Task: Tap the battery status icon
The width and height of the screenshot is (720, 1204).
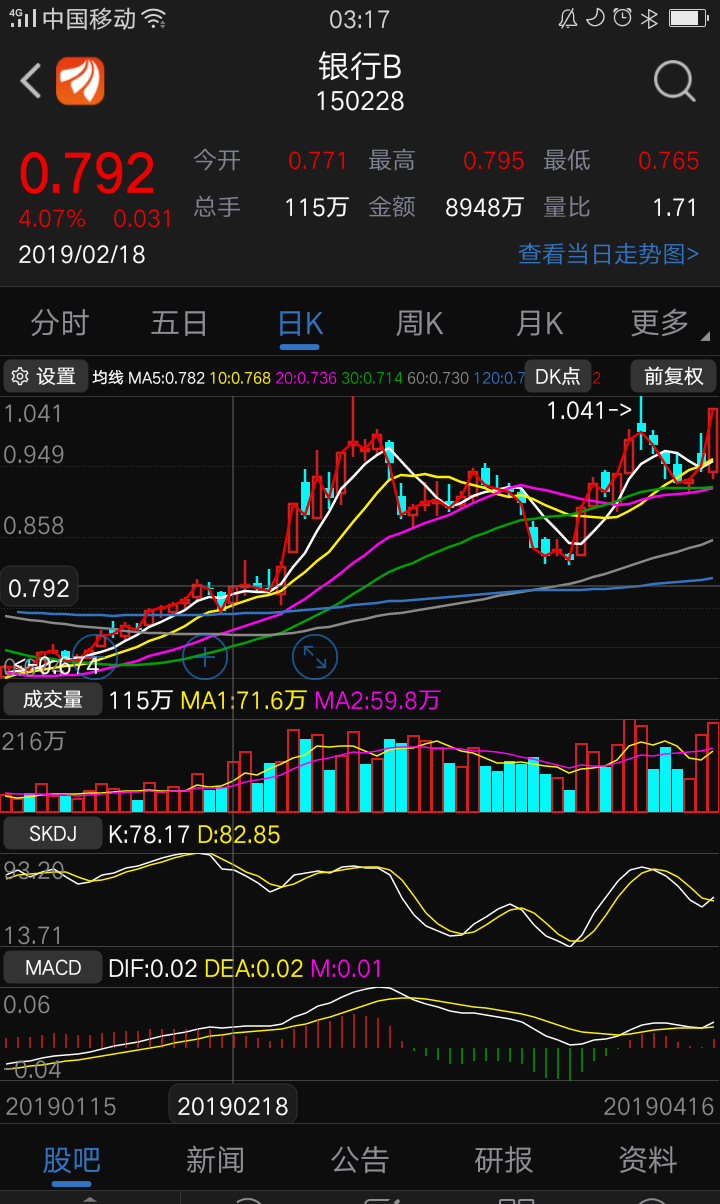Action: (x=688, y=18)
